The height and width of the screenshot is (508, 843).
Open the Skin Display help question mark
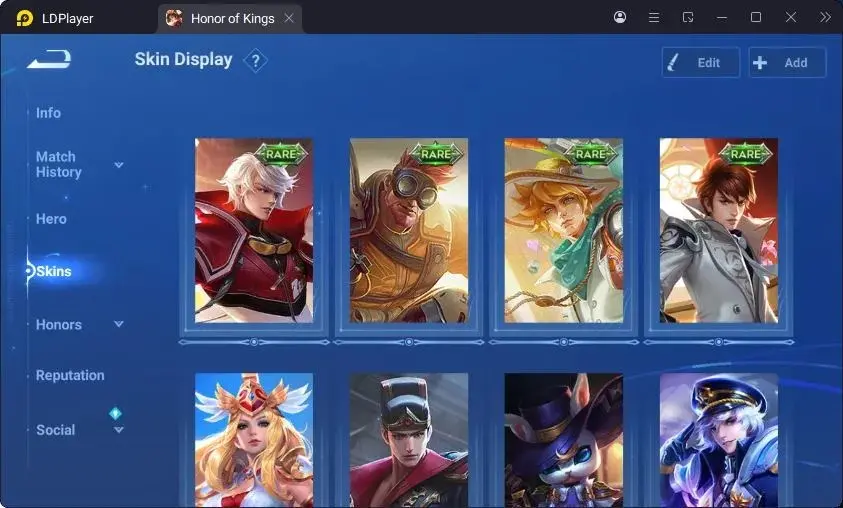coord(255,61)
